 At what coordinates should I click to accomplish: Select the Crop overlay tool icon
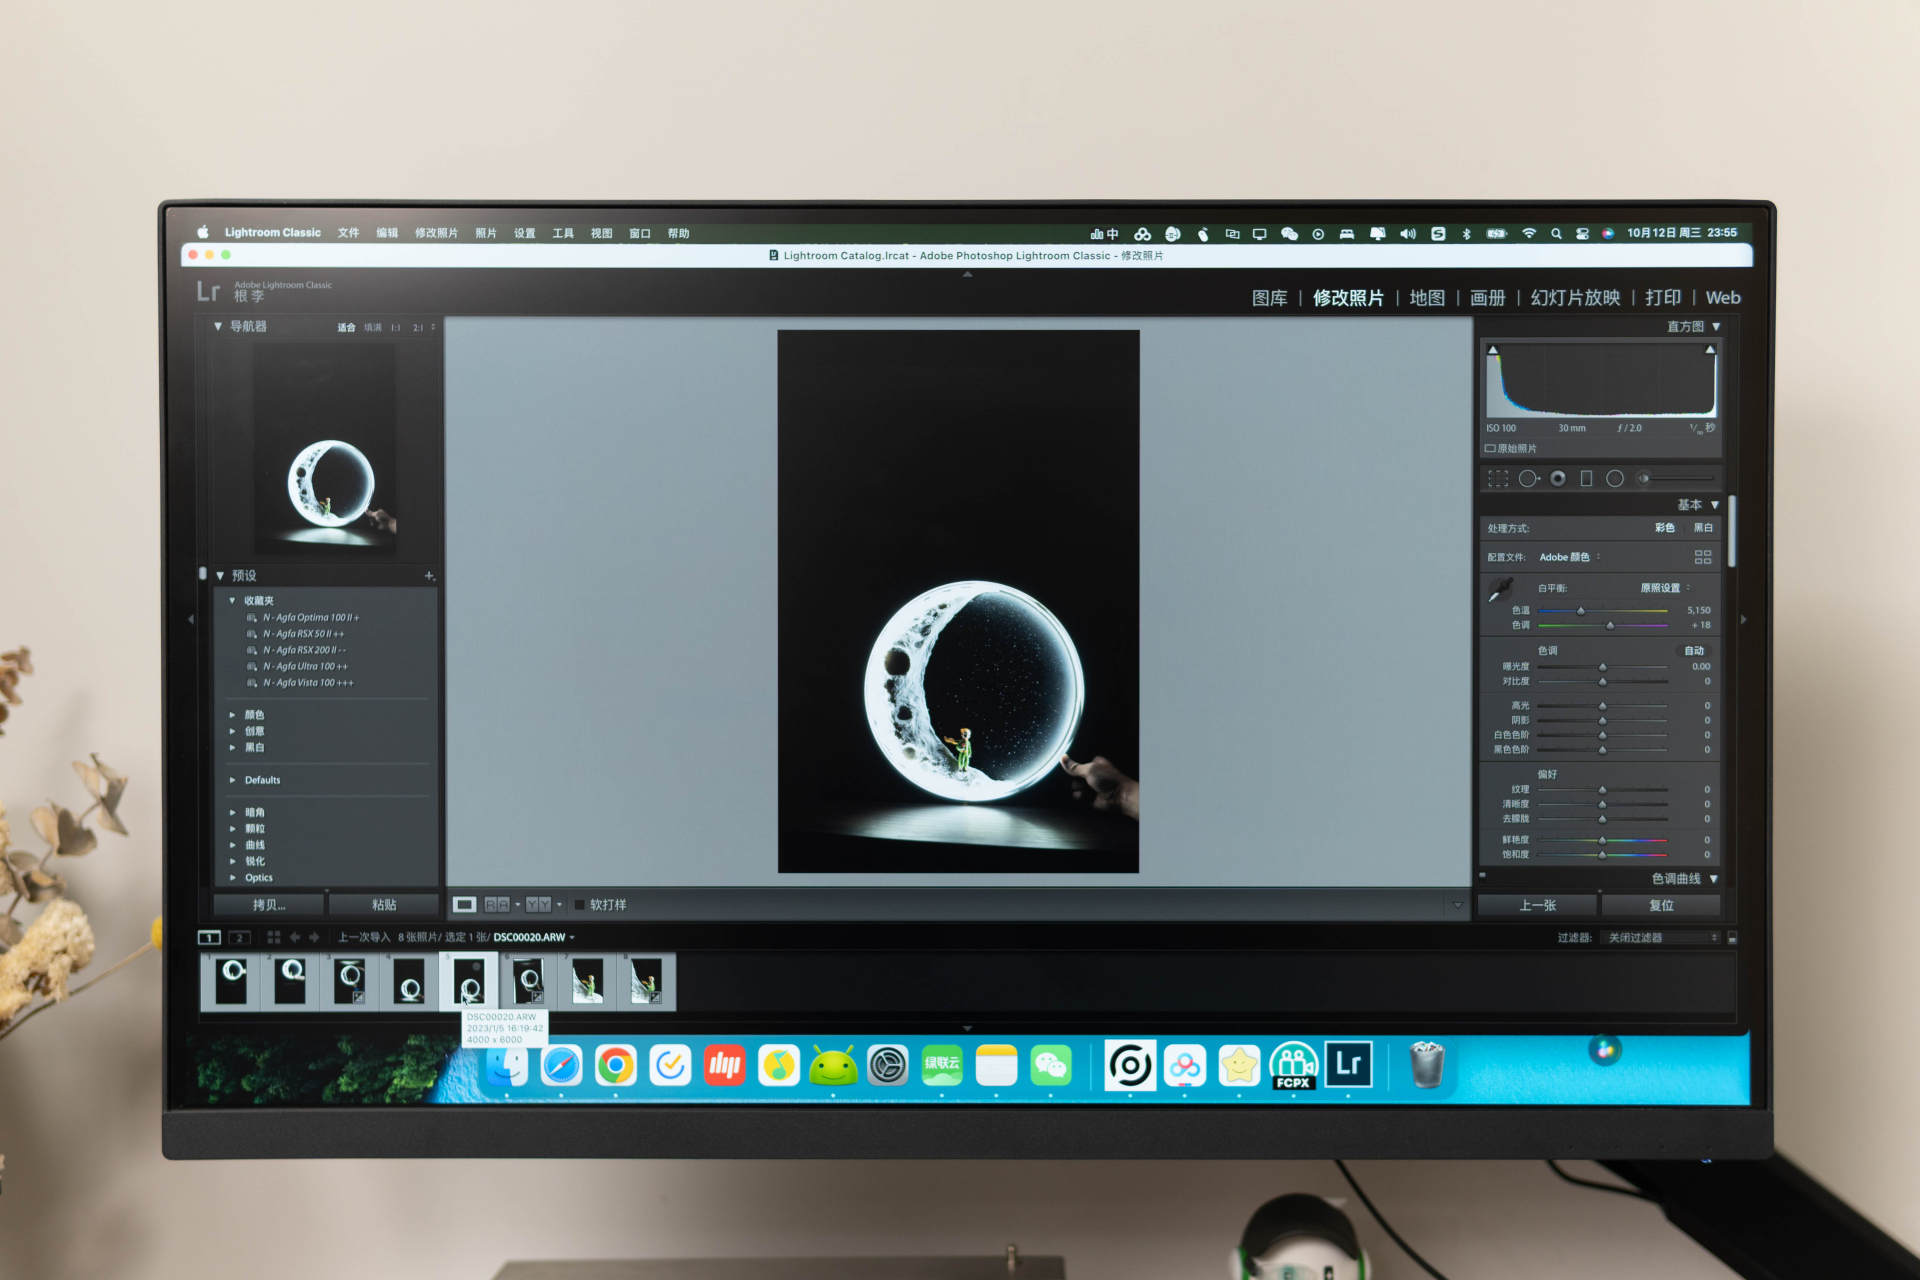[x=1497, y=479]
